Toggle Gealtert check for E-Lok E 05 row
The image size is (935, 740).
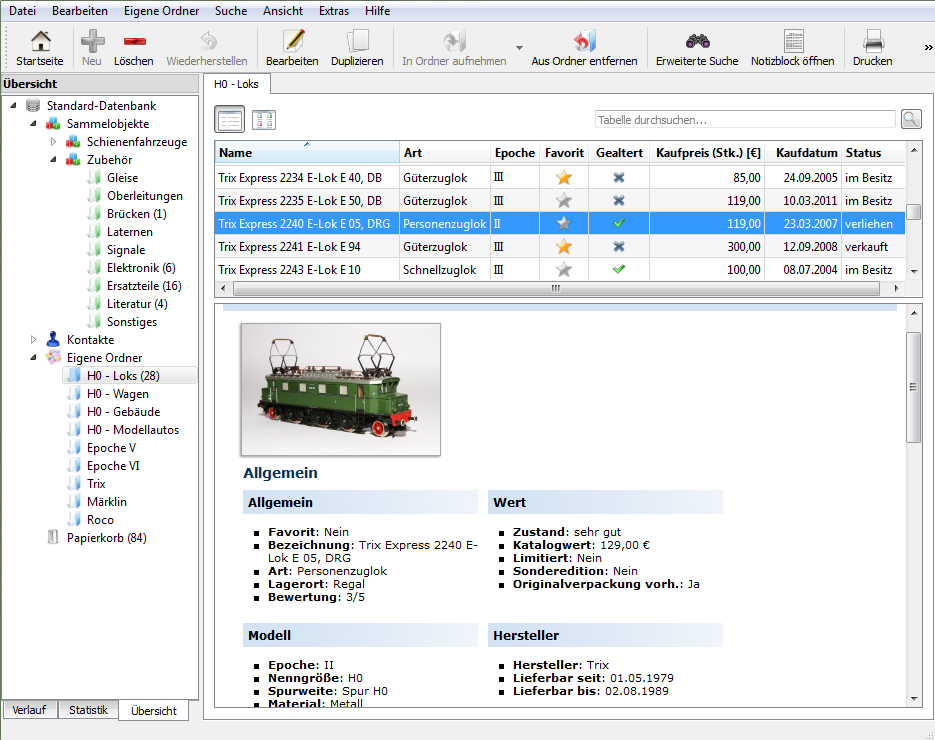(619, 223)
